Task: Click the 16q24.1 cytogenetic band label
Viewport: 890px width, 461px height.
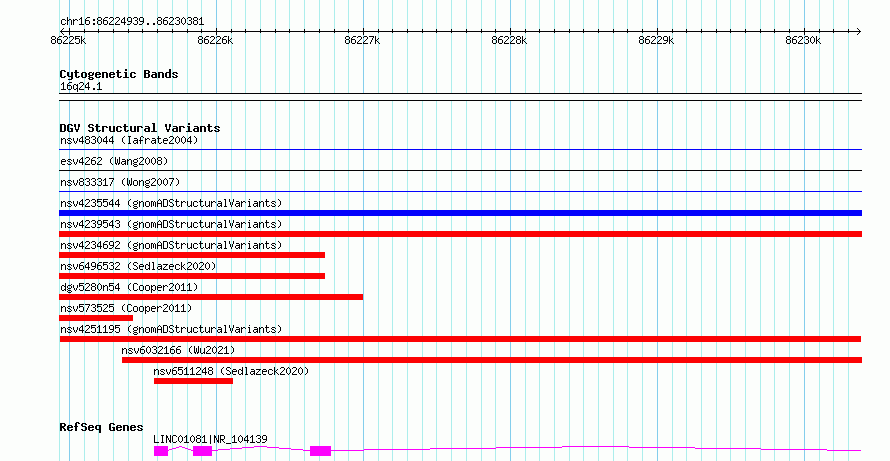Action: coord(81,87)
